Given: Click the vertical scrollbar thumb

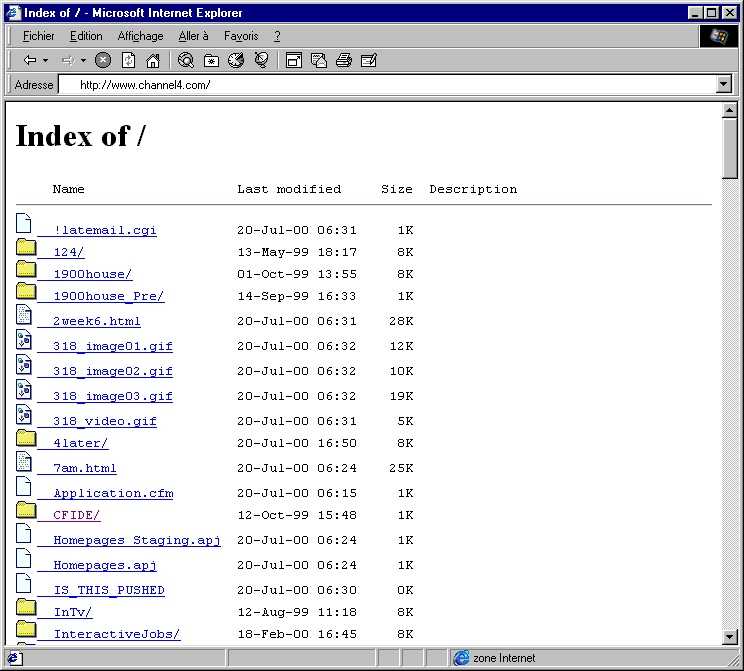Looking at the screenshot, I should 729,148.
